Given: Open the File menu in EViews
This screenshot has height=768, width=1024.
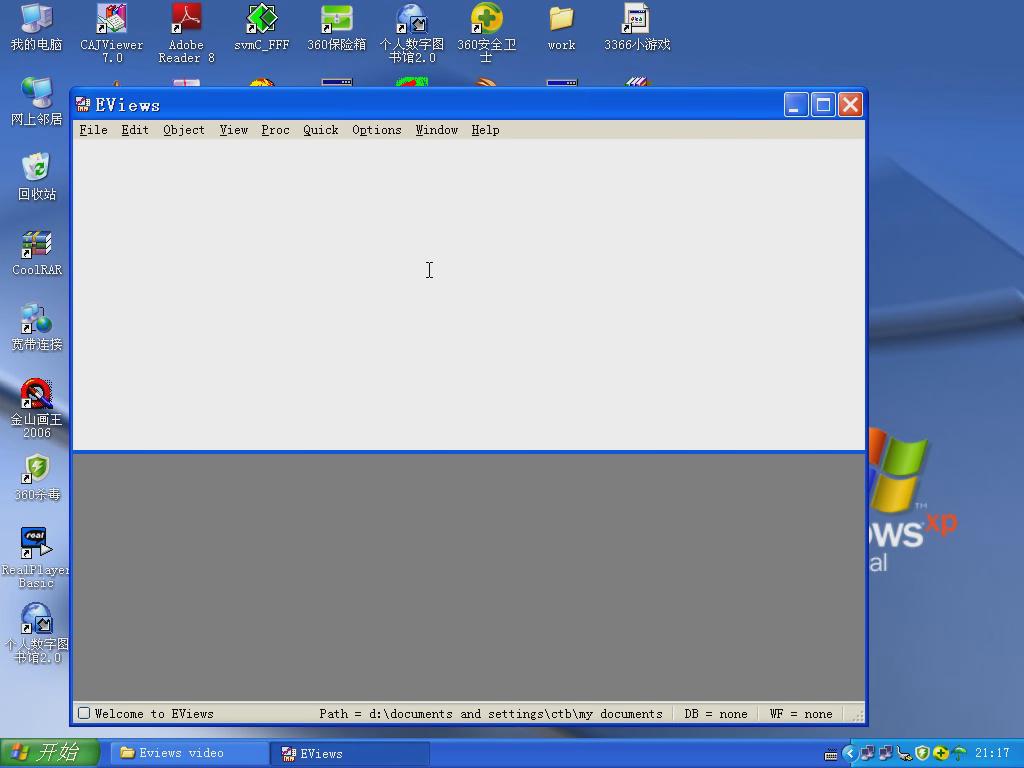Looking at the screenshot, I should pos(93,130).
